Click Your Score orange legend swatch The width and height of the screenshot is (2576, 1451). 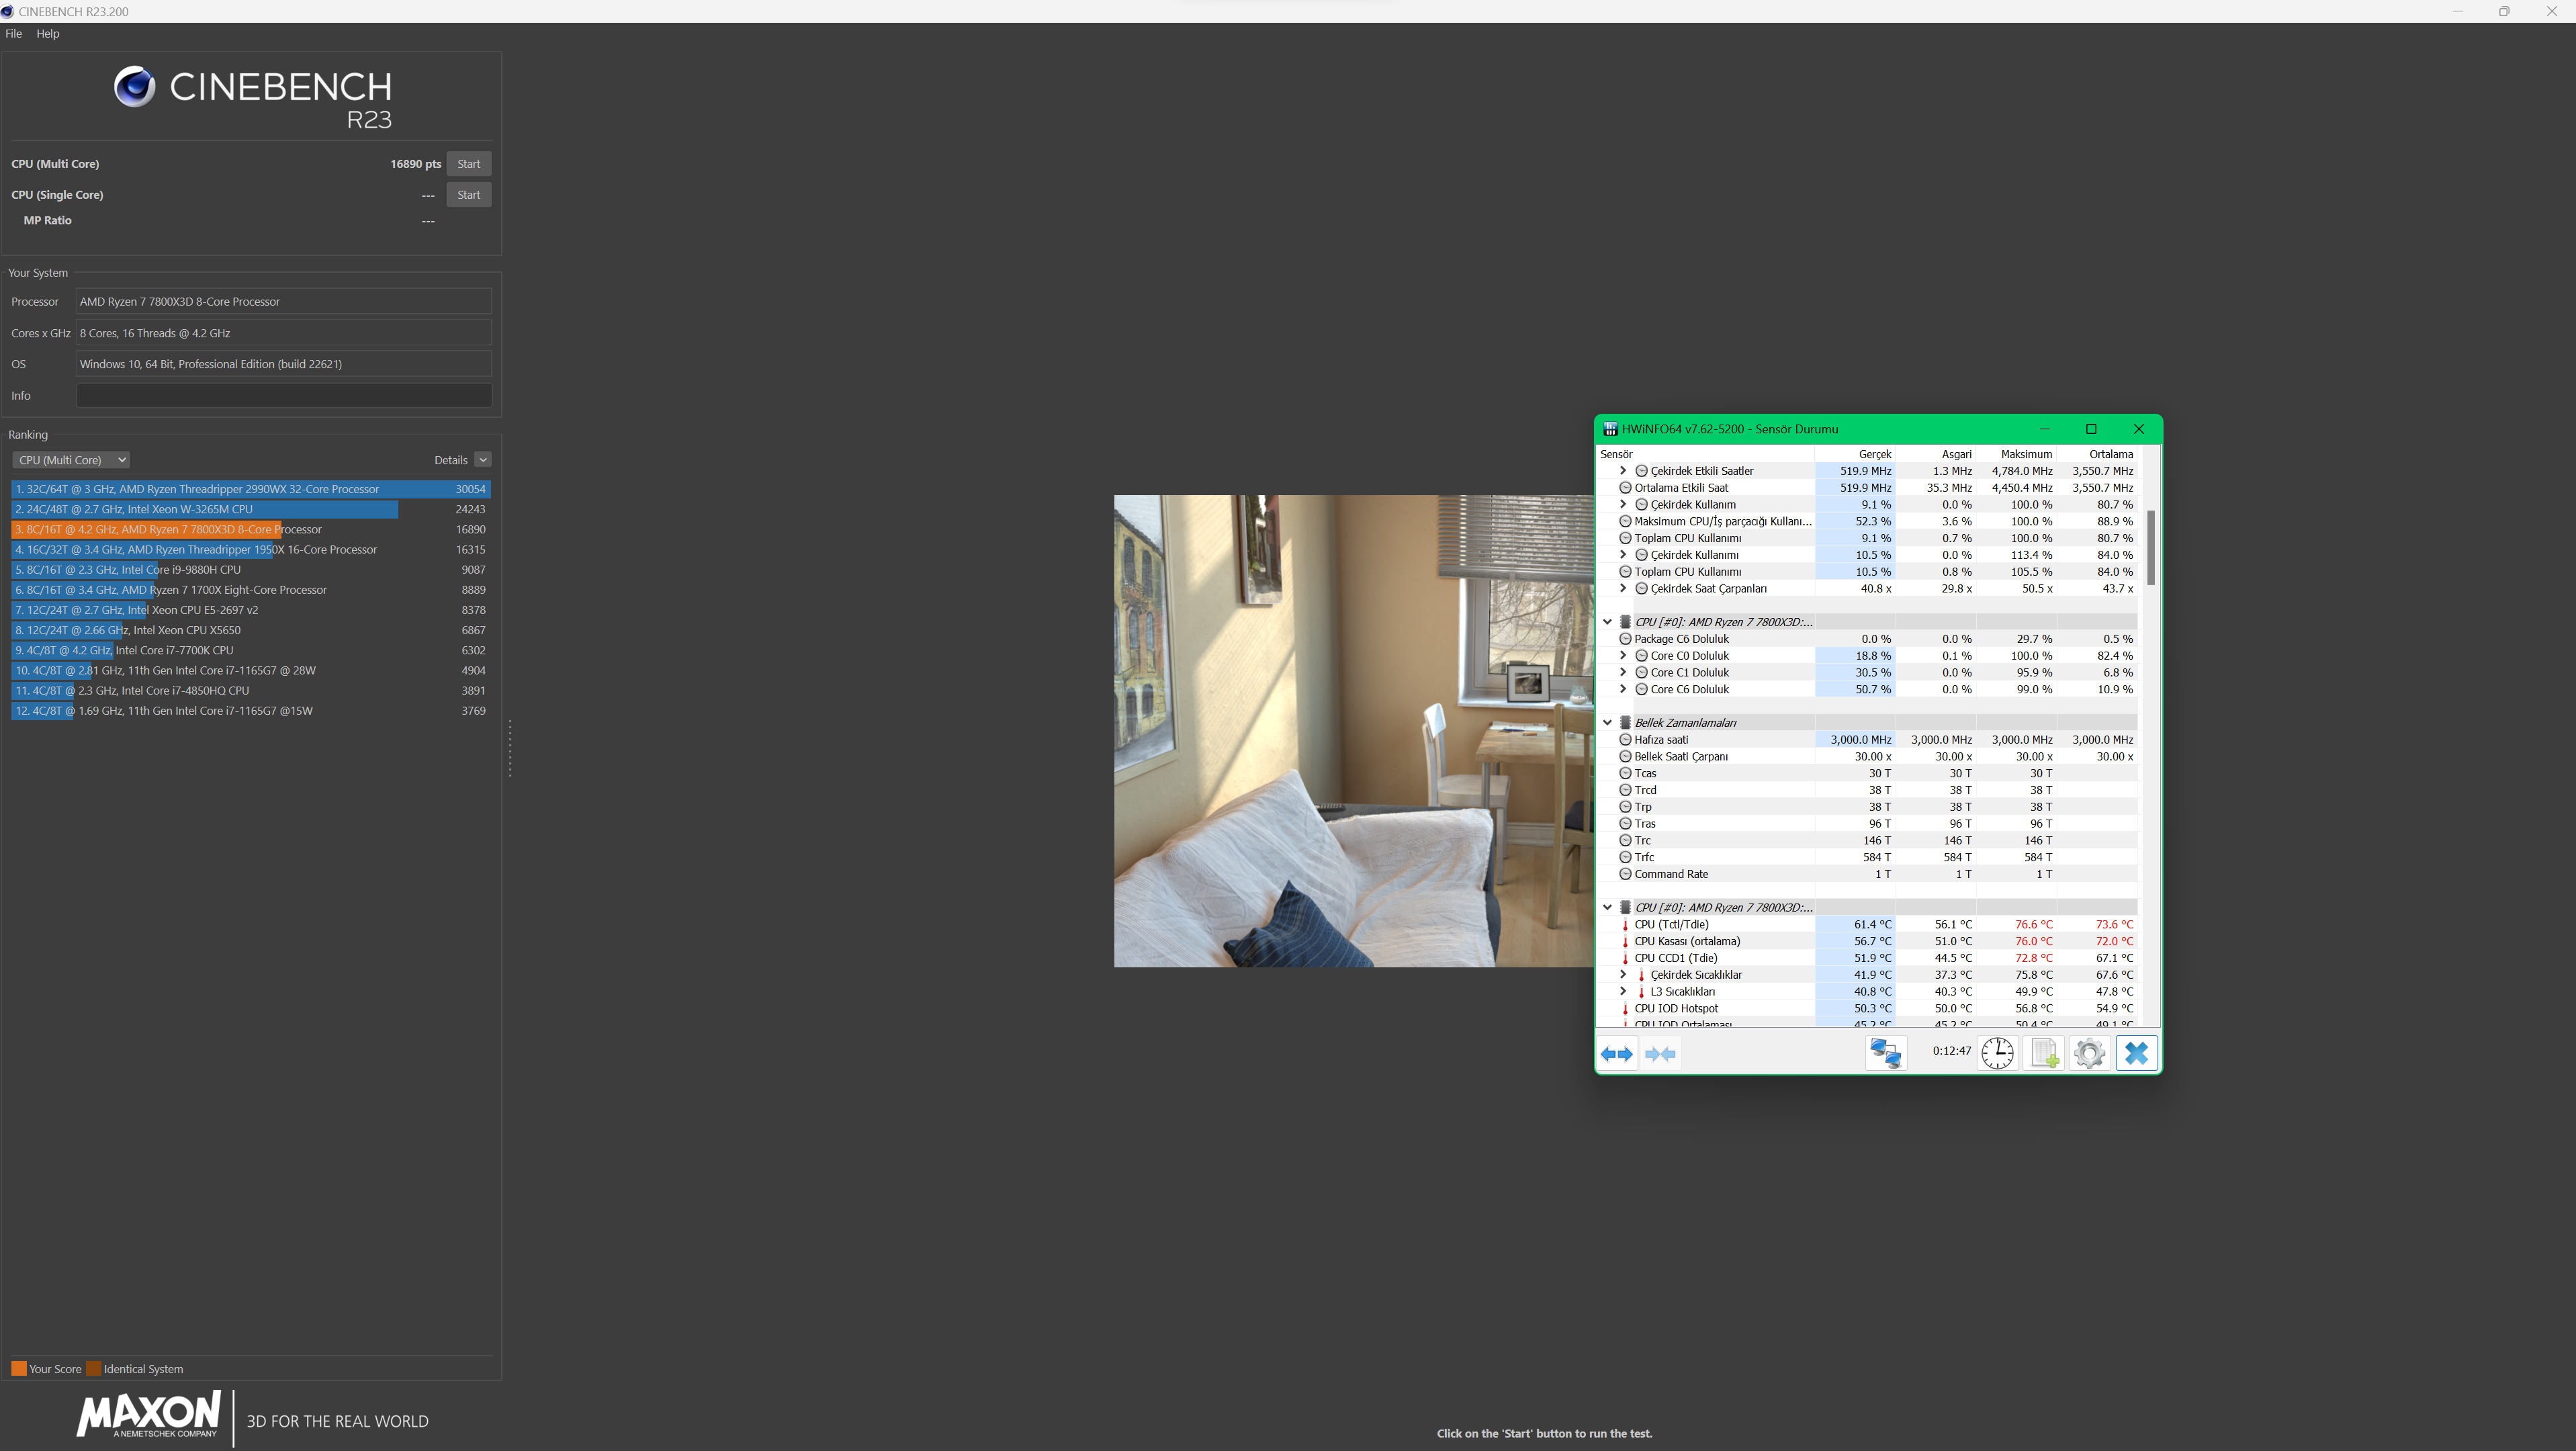[19, 1369]
